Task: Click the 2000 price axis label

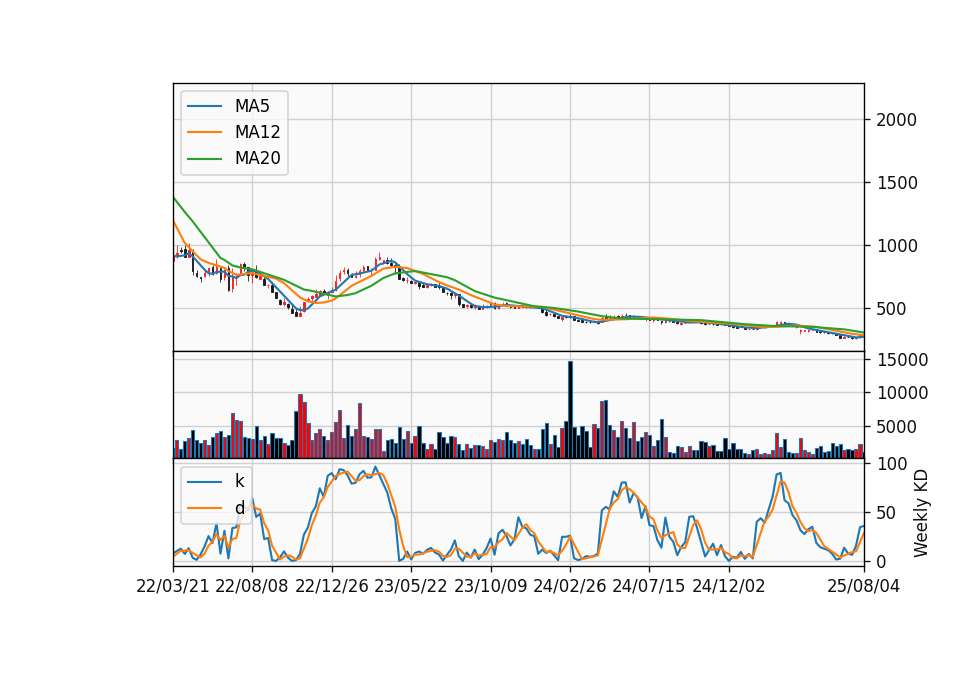Action: coord(896,120)
